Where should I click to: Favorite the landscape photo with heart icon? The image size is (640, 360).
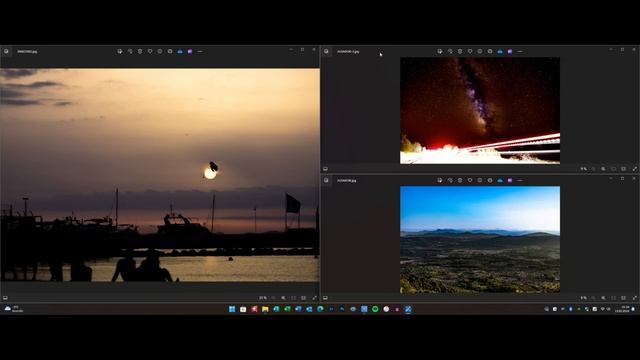(470, 180)
